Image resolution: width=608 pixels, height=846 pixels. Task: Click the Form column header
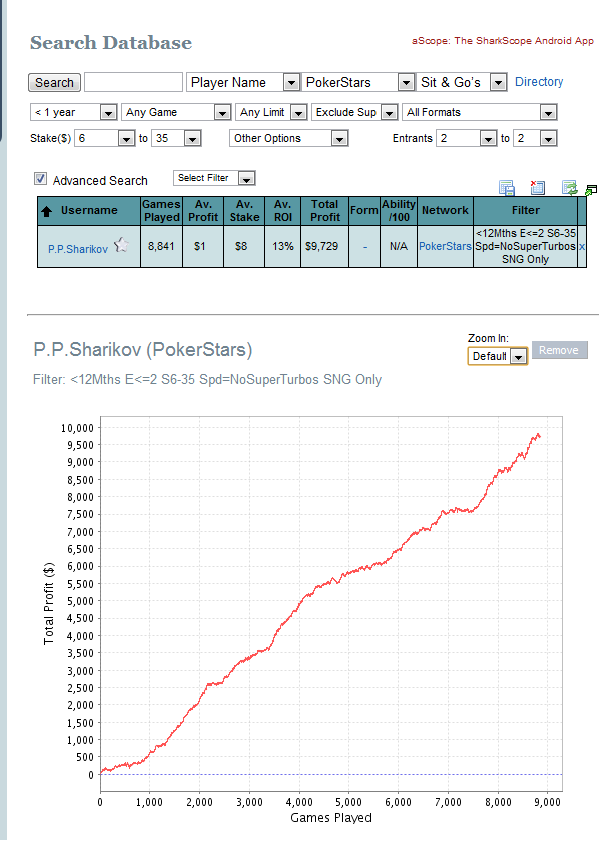click(x=364, y=210)
